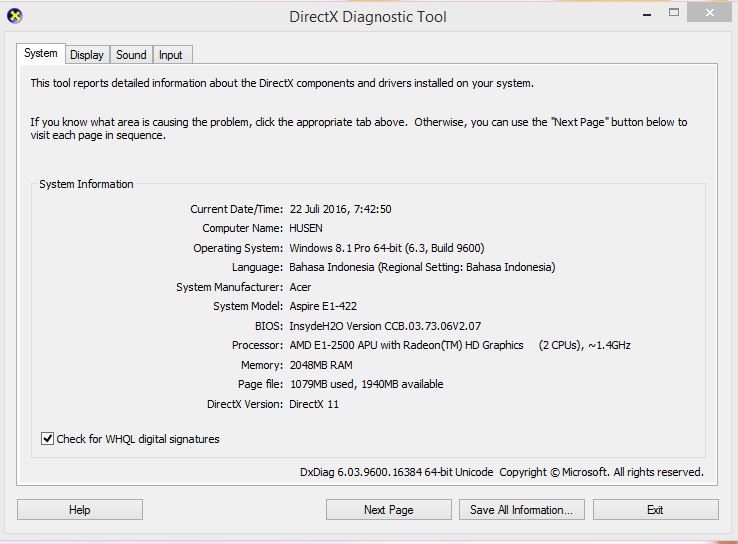This screenshot has width=738, height=544.
Task: Open the Input tab
Action: (x=171, y=55)
